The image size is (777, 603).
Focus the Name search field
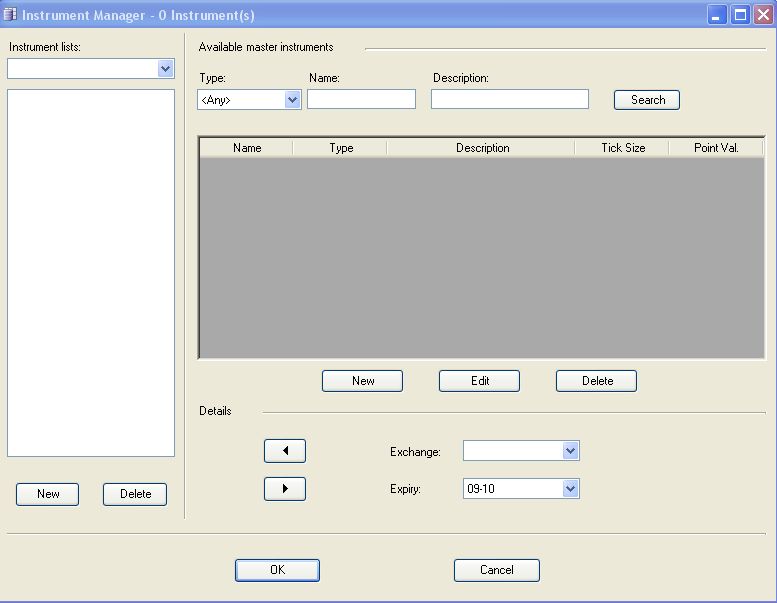(361, 99)
